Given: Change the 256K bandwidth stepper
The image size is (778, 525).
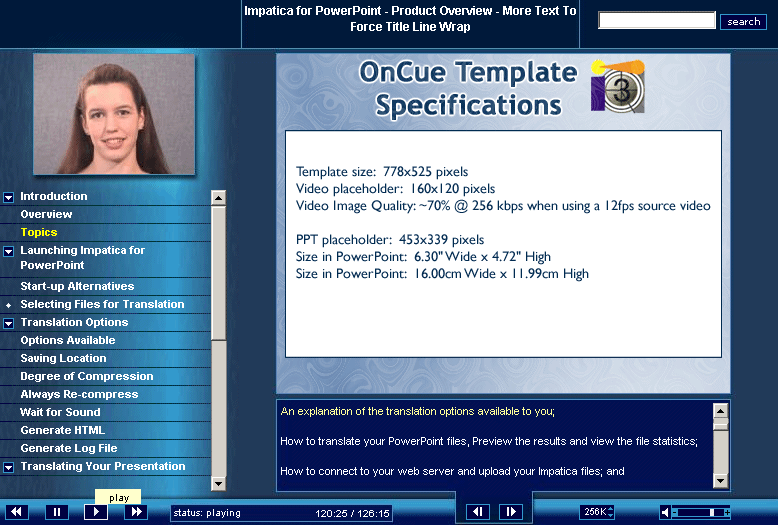Looking at the screenshot, I should 610,512.
